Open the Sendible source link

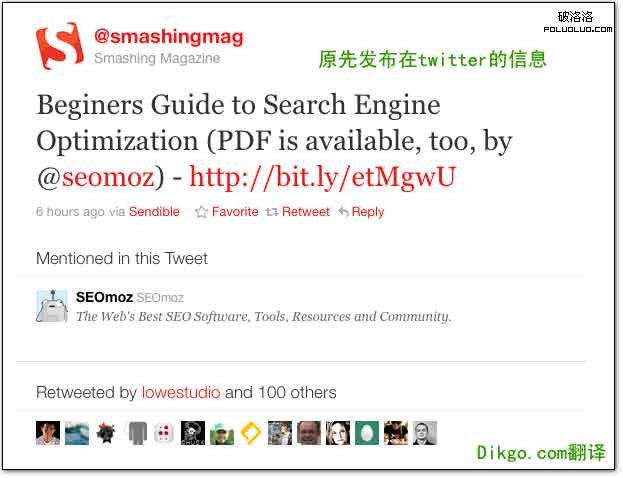click(154, 211)
